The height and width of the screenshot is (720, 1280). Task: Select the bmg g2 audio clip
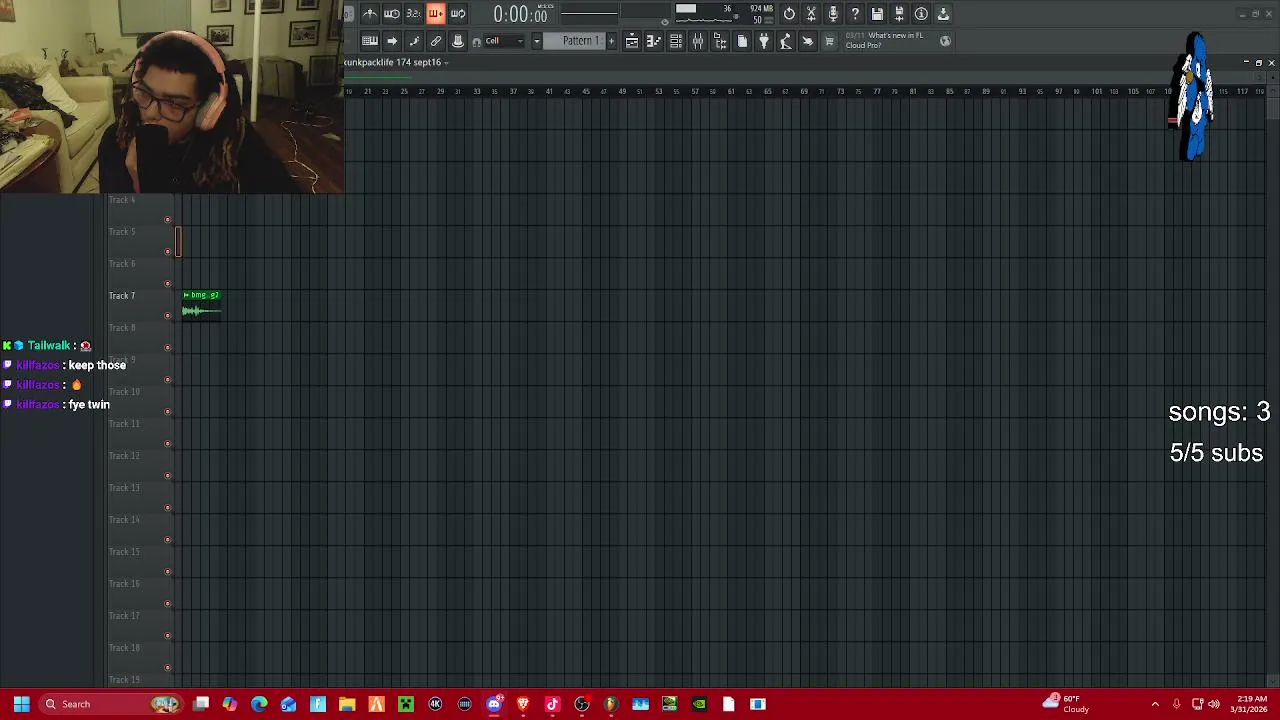pyautogui.click(x=201, y=304)
